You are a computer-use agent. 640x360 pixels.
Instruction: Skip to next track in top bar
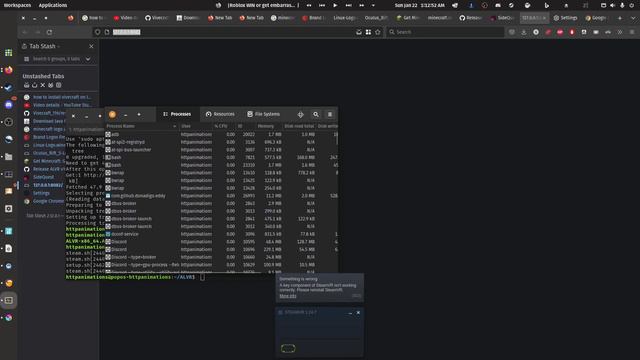[348, 5]
